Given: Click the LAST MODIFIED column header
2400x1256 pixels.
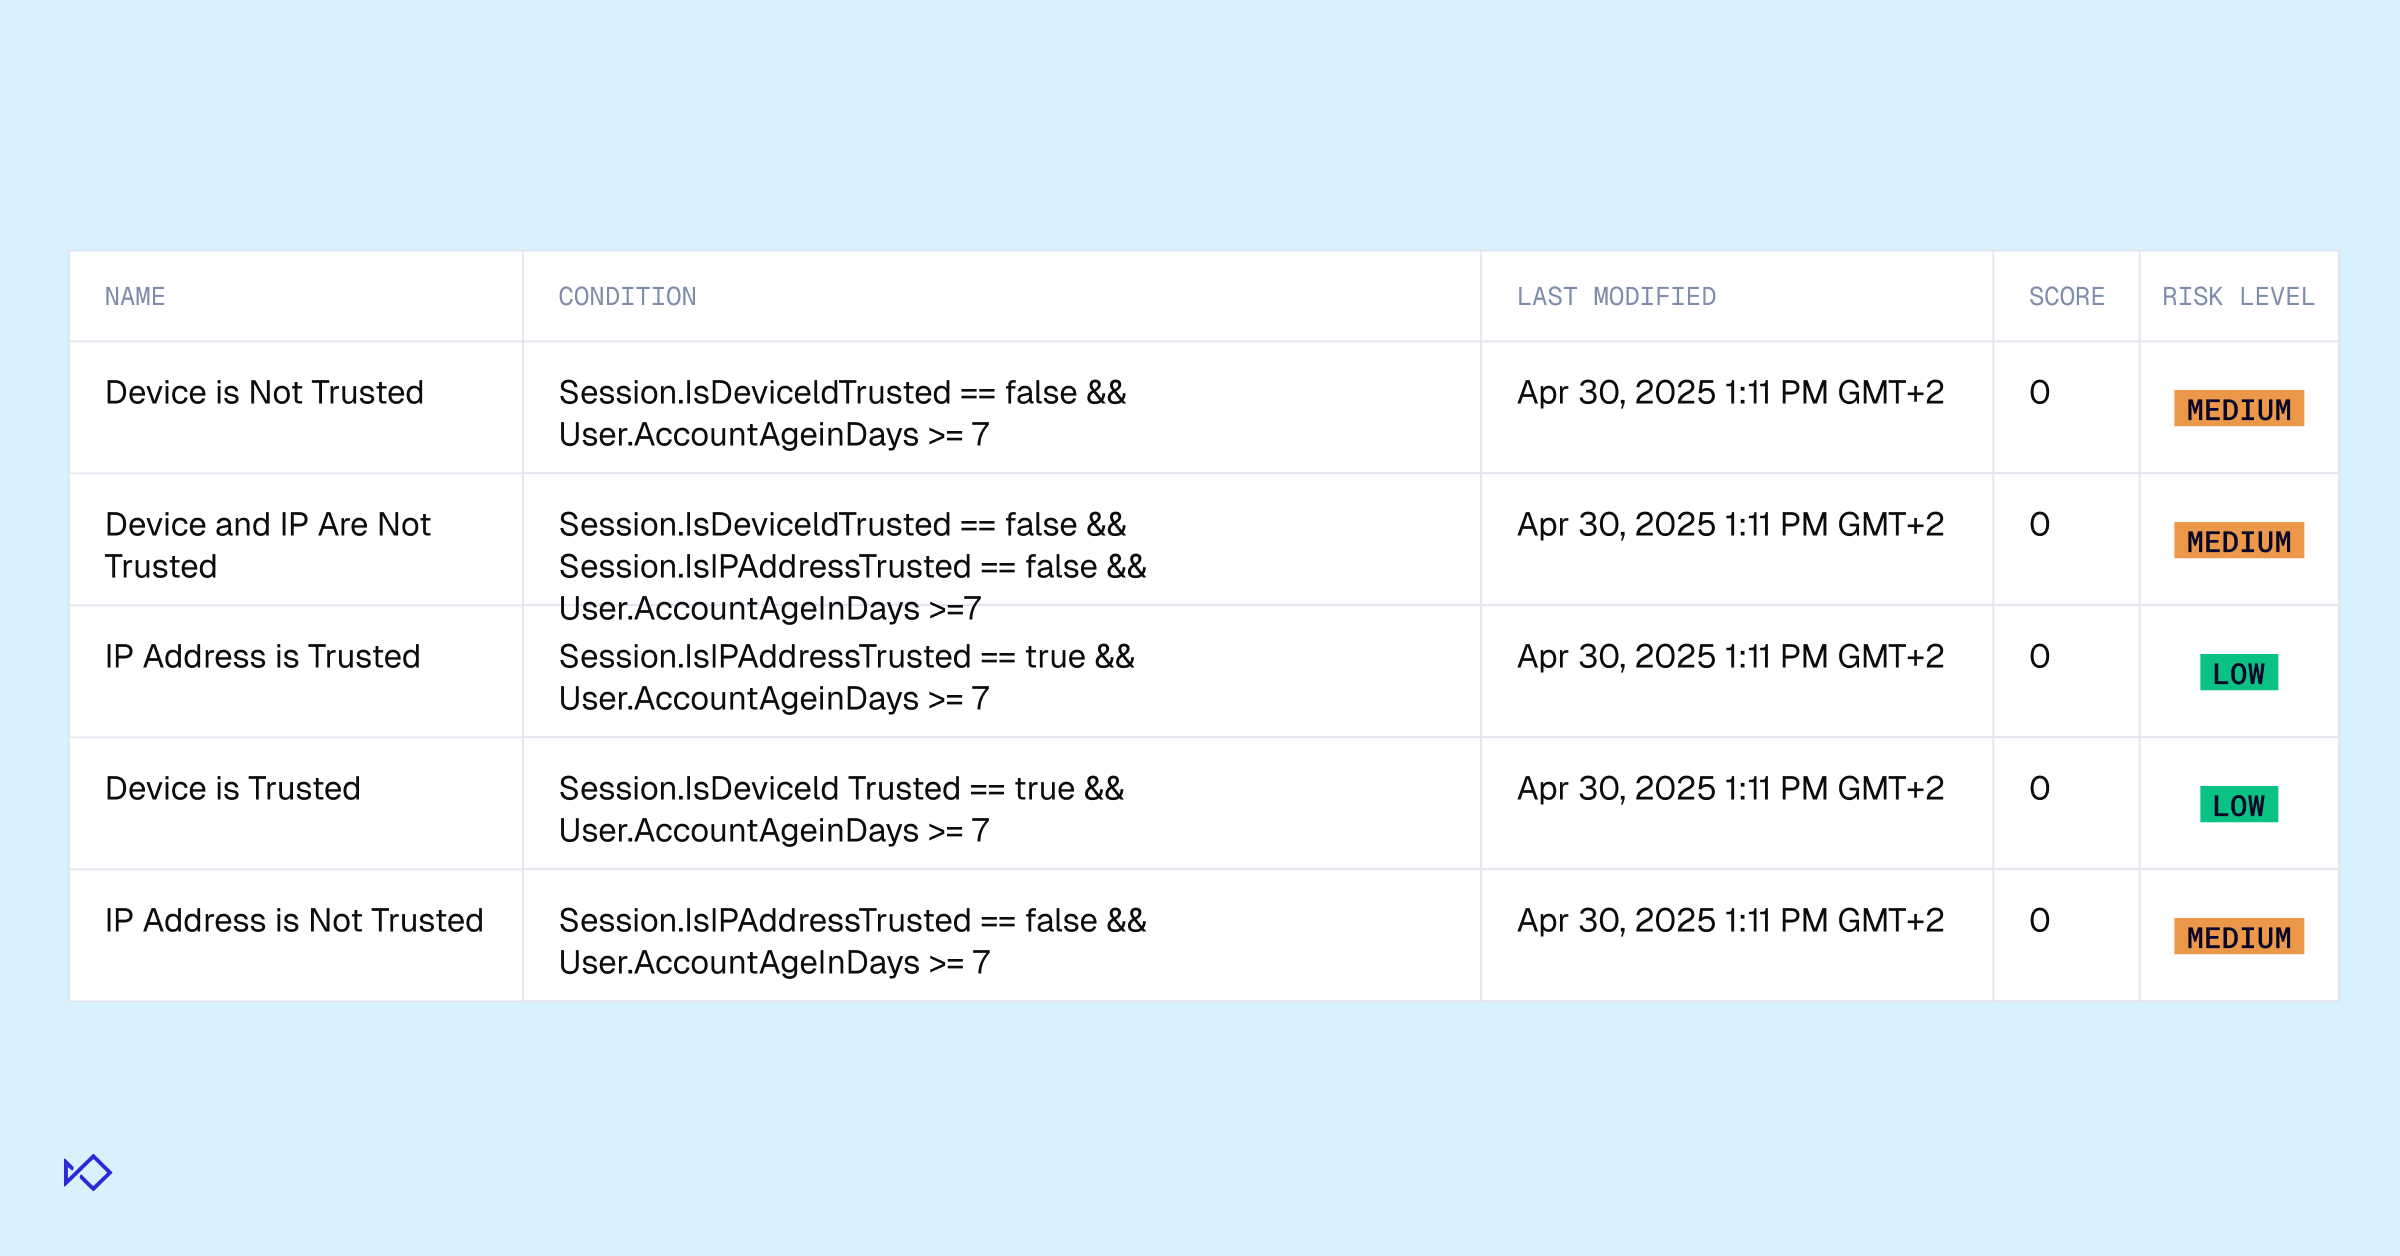Looking at the screenshot, I should 1615,296.
